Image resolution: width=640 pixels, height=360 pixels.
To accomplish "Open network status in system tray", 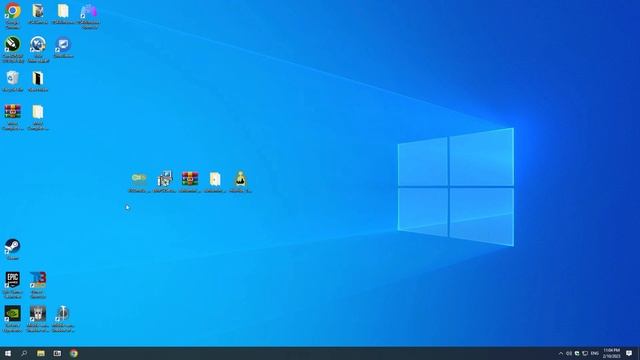I will (x=585, y=353).
